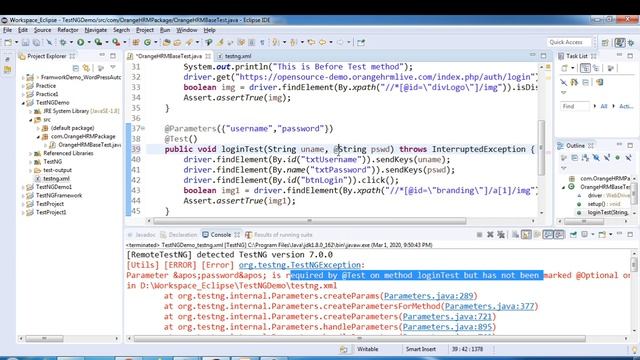640x360 pixels.
Task: Expand the Practice project node
Action: pyautogui.click(x=23, y=86)
